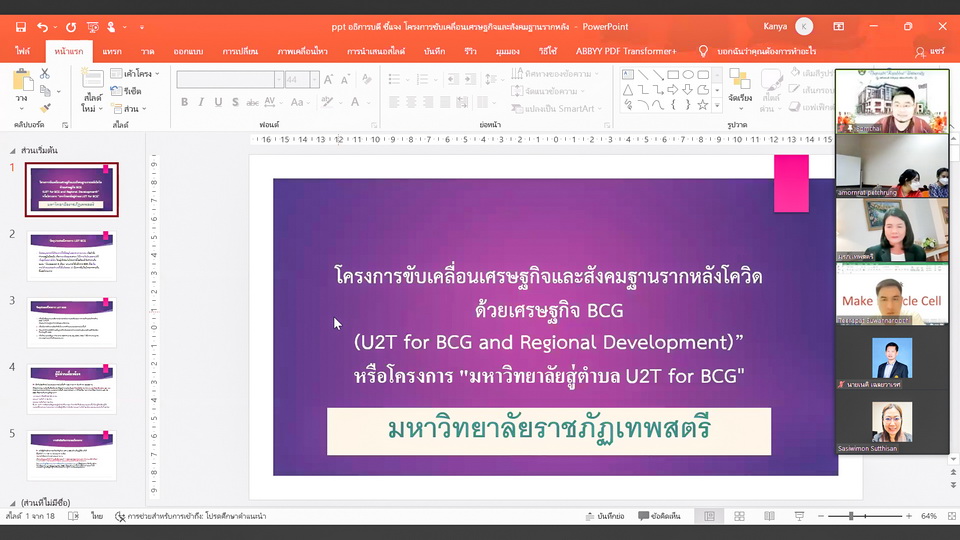Switch to Slide Sorter view icon

click(740, 516)
